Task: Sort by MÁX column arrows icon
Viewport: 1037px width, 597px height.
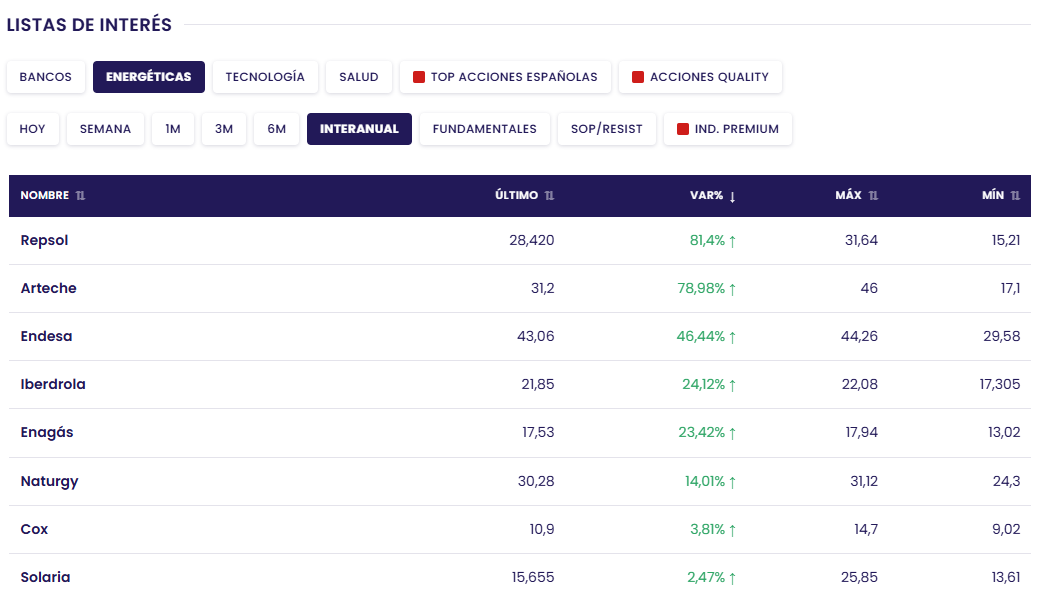Action: pyautogui.click(x=873, y=196)
